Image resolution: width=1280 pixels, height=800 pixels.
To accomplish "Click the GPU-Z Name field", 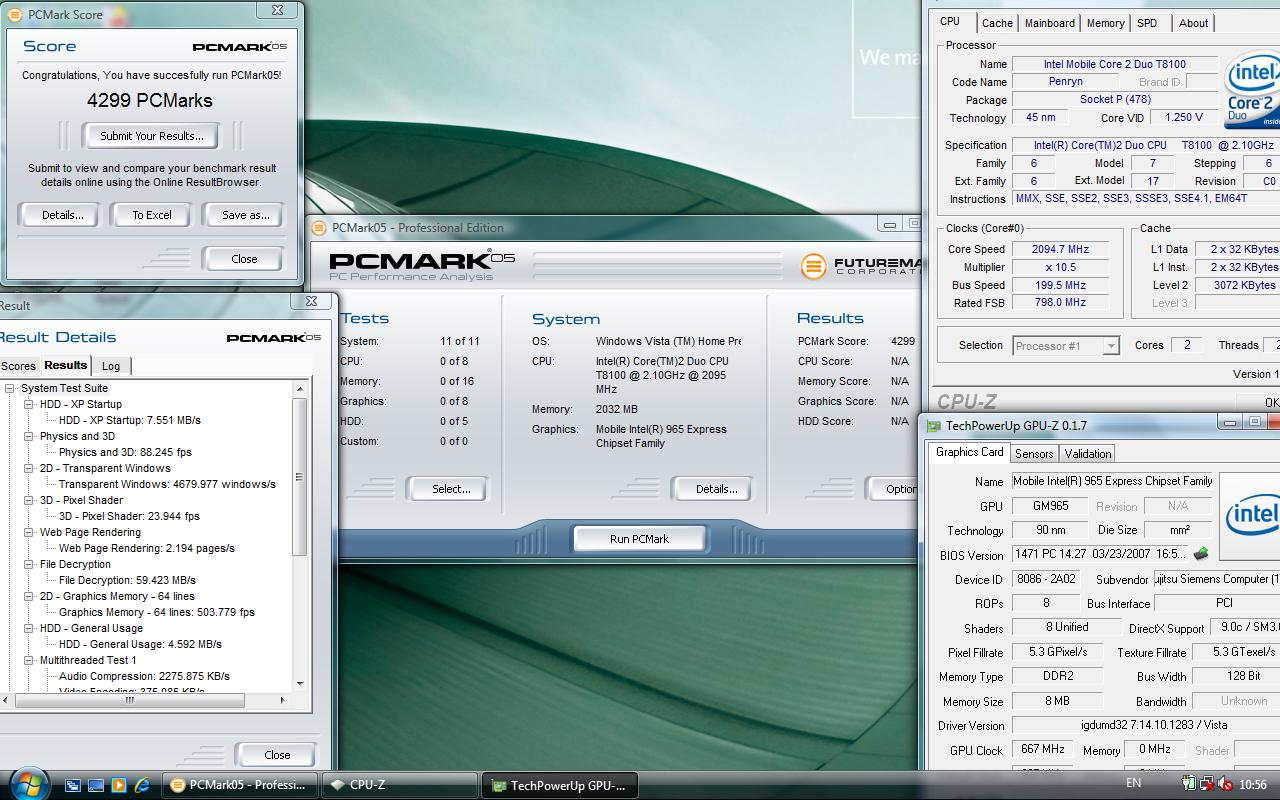I will [x=1112, y=481].
